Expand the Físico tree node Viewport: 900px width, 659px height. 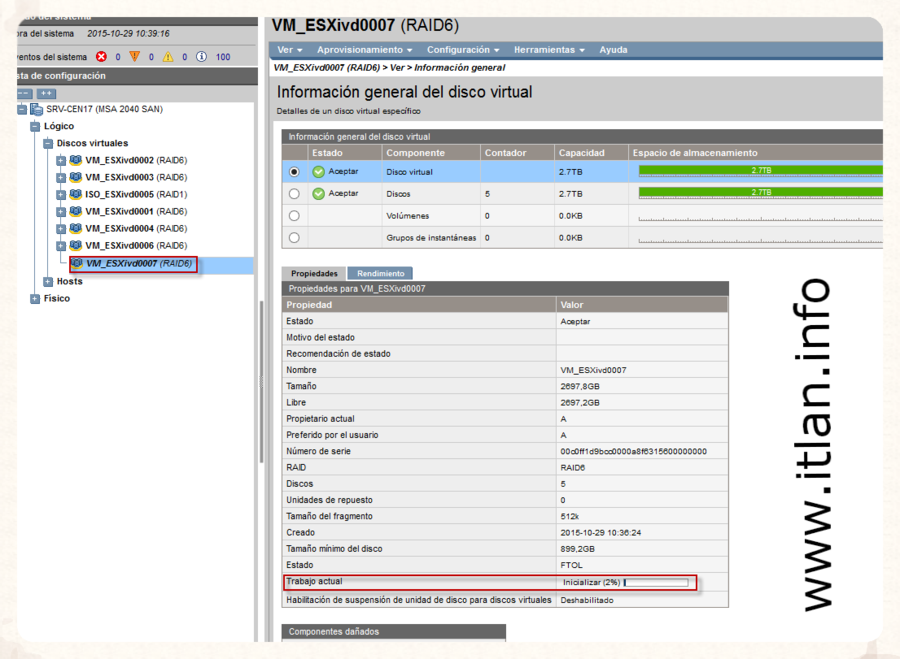(35, 299)
